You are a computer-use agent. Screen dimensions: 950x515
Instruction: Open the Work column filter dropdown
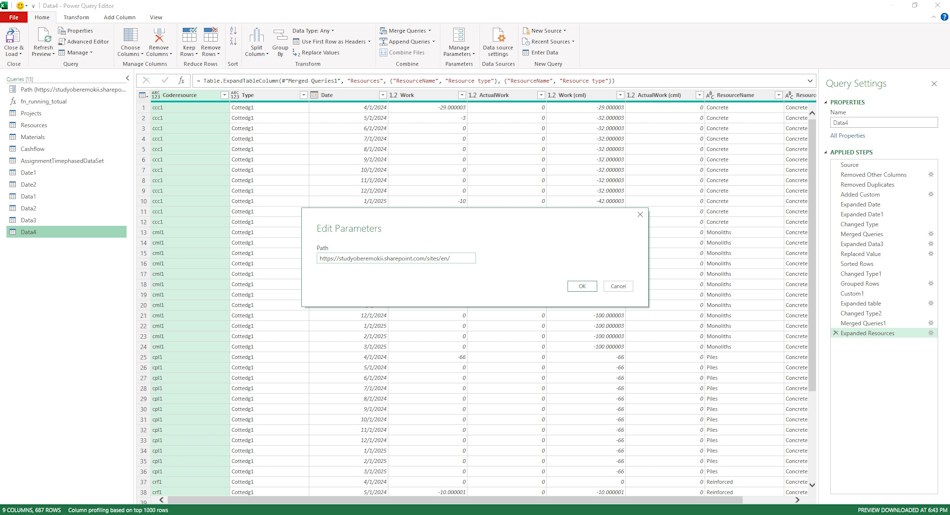(x=462, y=95)
